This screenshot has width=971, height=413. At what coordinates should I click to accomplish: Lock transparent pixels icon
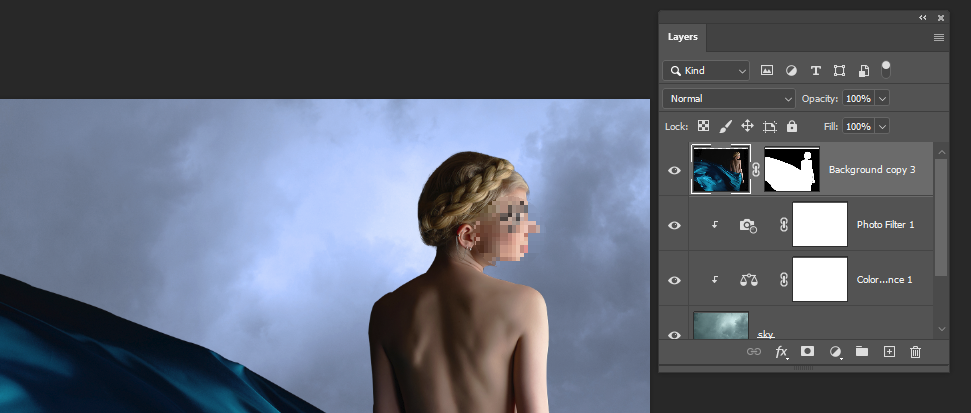(x=703, y=126)
